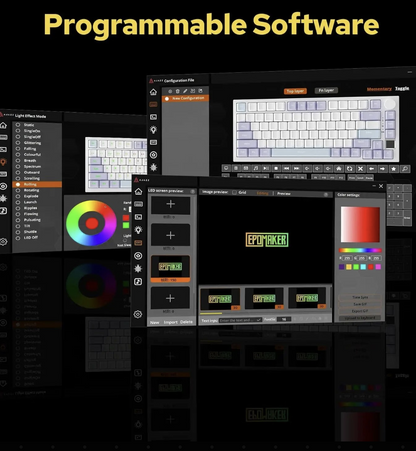Click the pencil edit icon above New Configuration
The image size is (416, 451).
click(185, 91)
